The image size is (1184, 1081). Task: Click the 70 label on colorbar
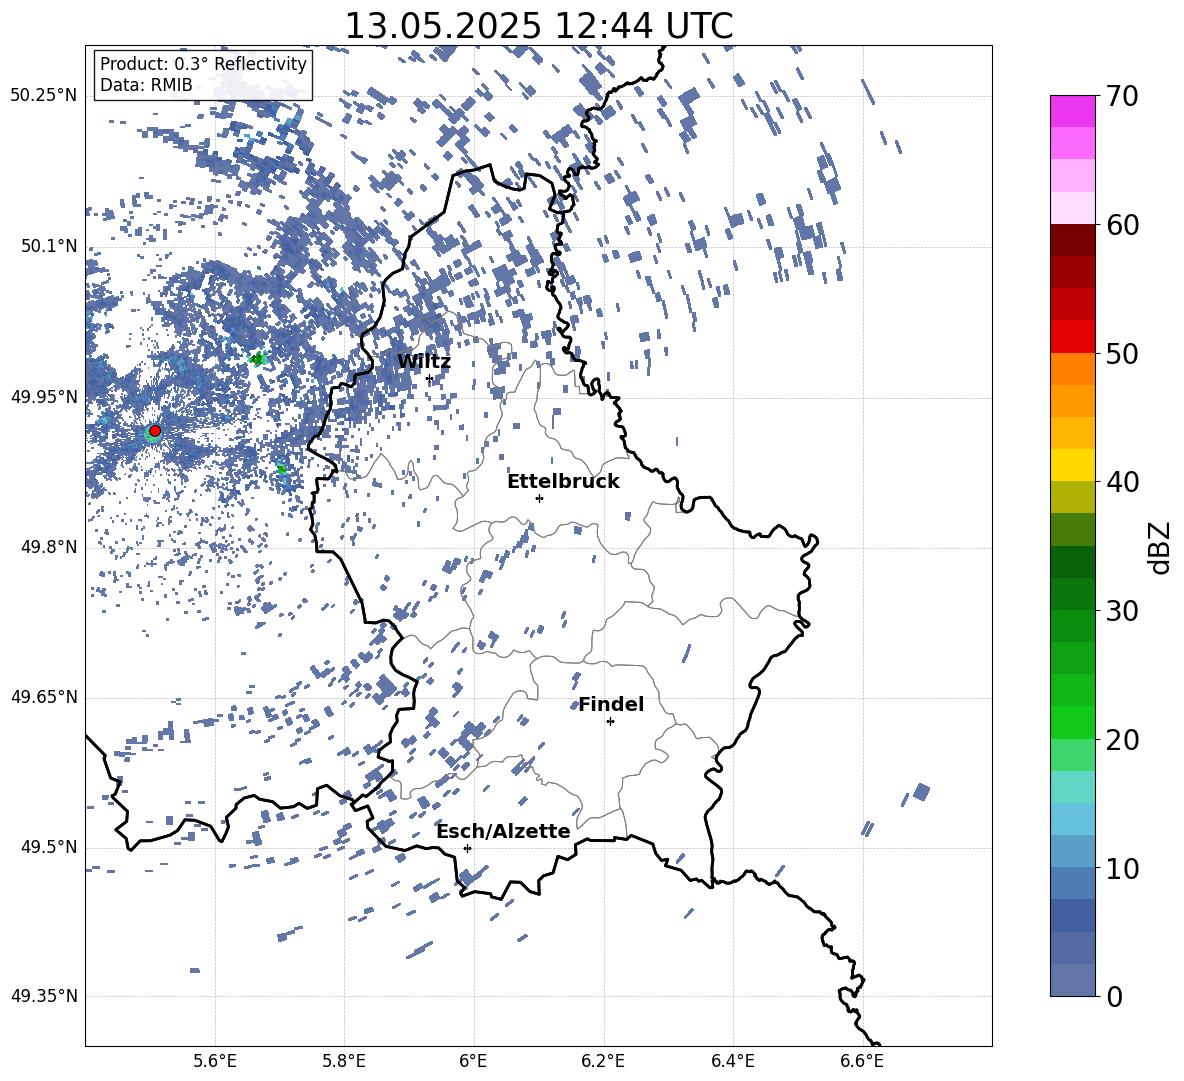(x=1122, y=96)
